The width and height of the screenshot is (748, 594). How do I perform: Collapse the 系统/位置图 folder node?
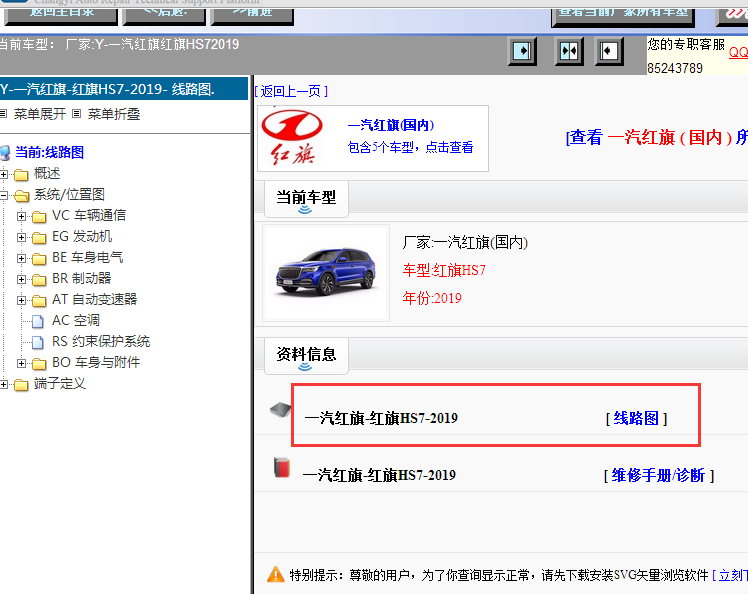[4, 195]
